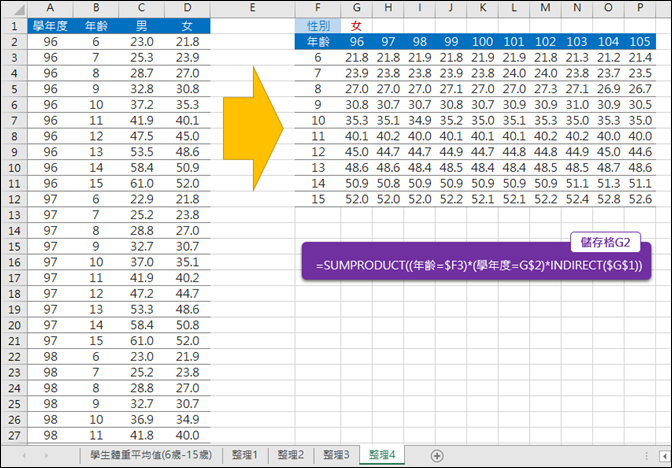The height and width of the screenshot is (468, 672).
Task: Select cell P12 showing 52.6
Action: click(x=640, y=199)
